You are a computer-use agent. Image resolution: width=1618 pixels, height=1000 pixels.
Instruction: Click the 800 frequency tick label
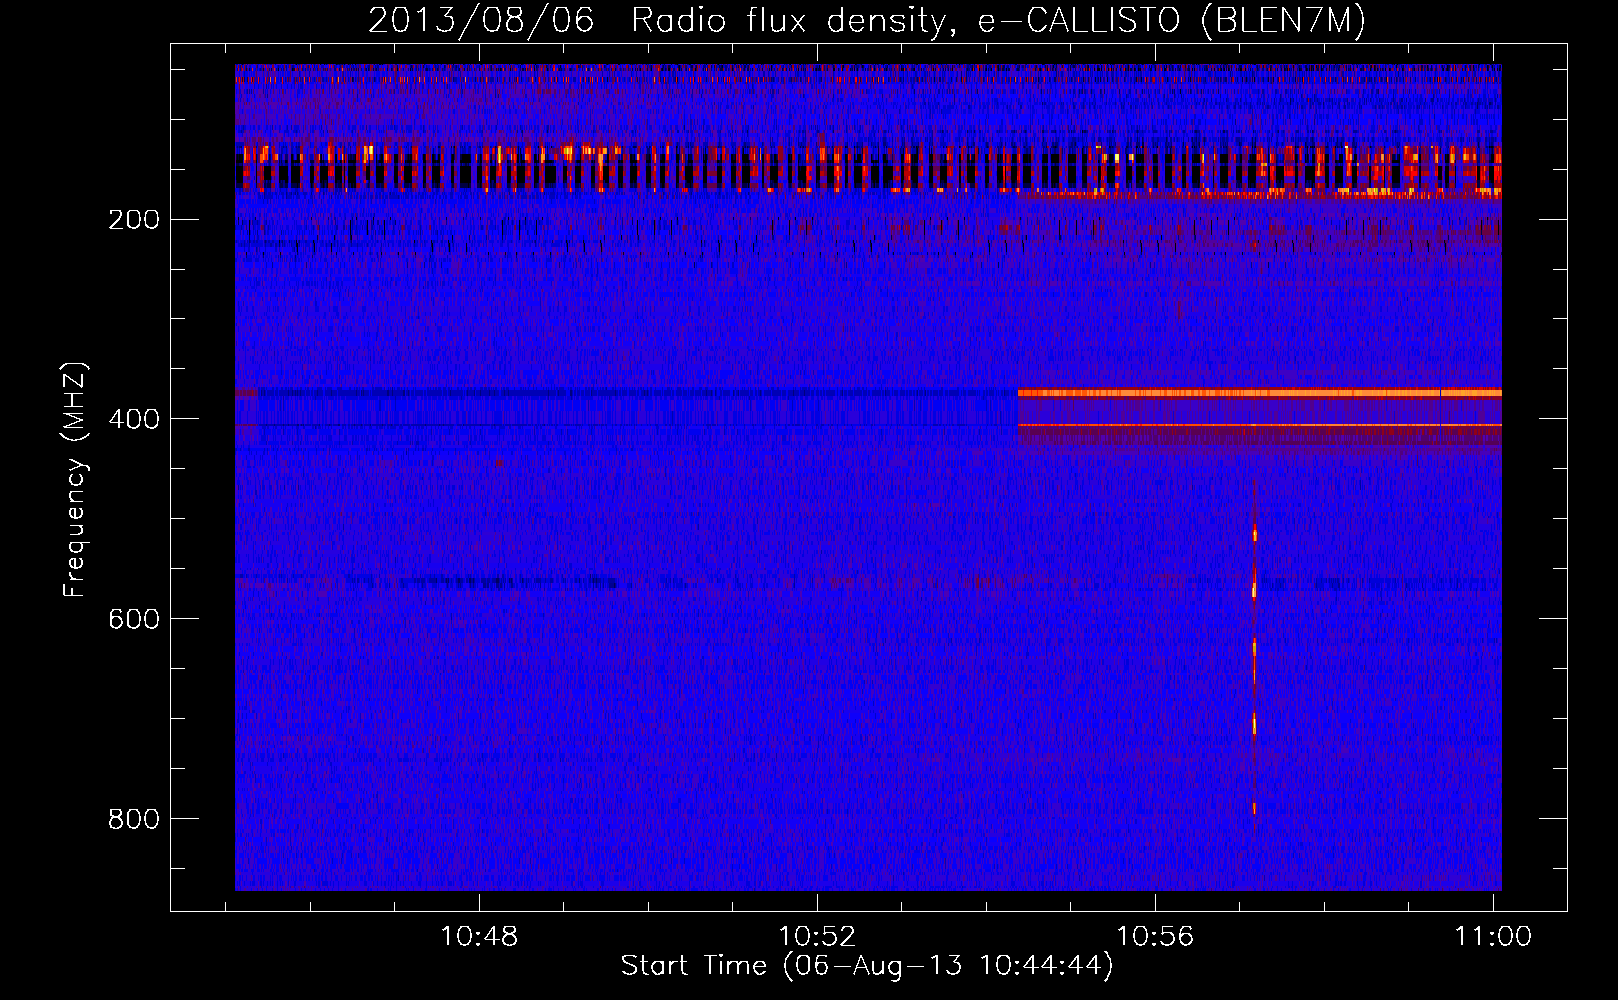(133, 820)
